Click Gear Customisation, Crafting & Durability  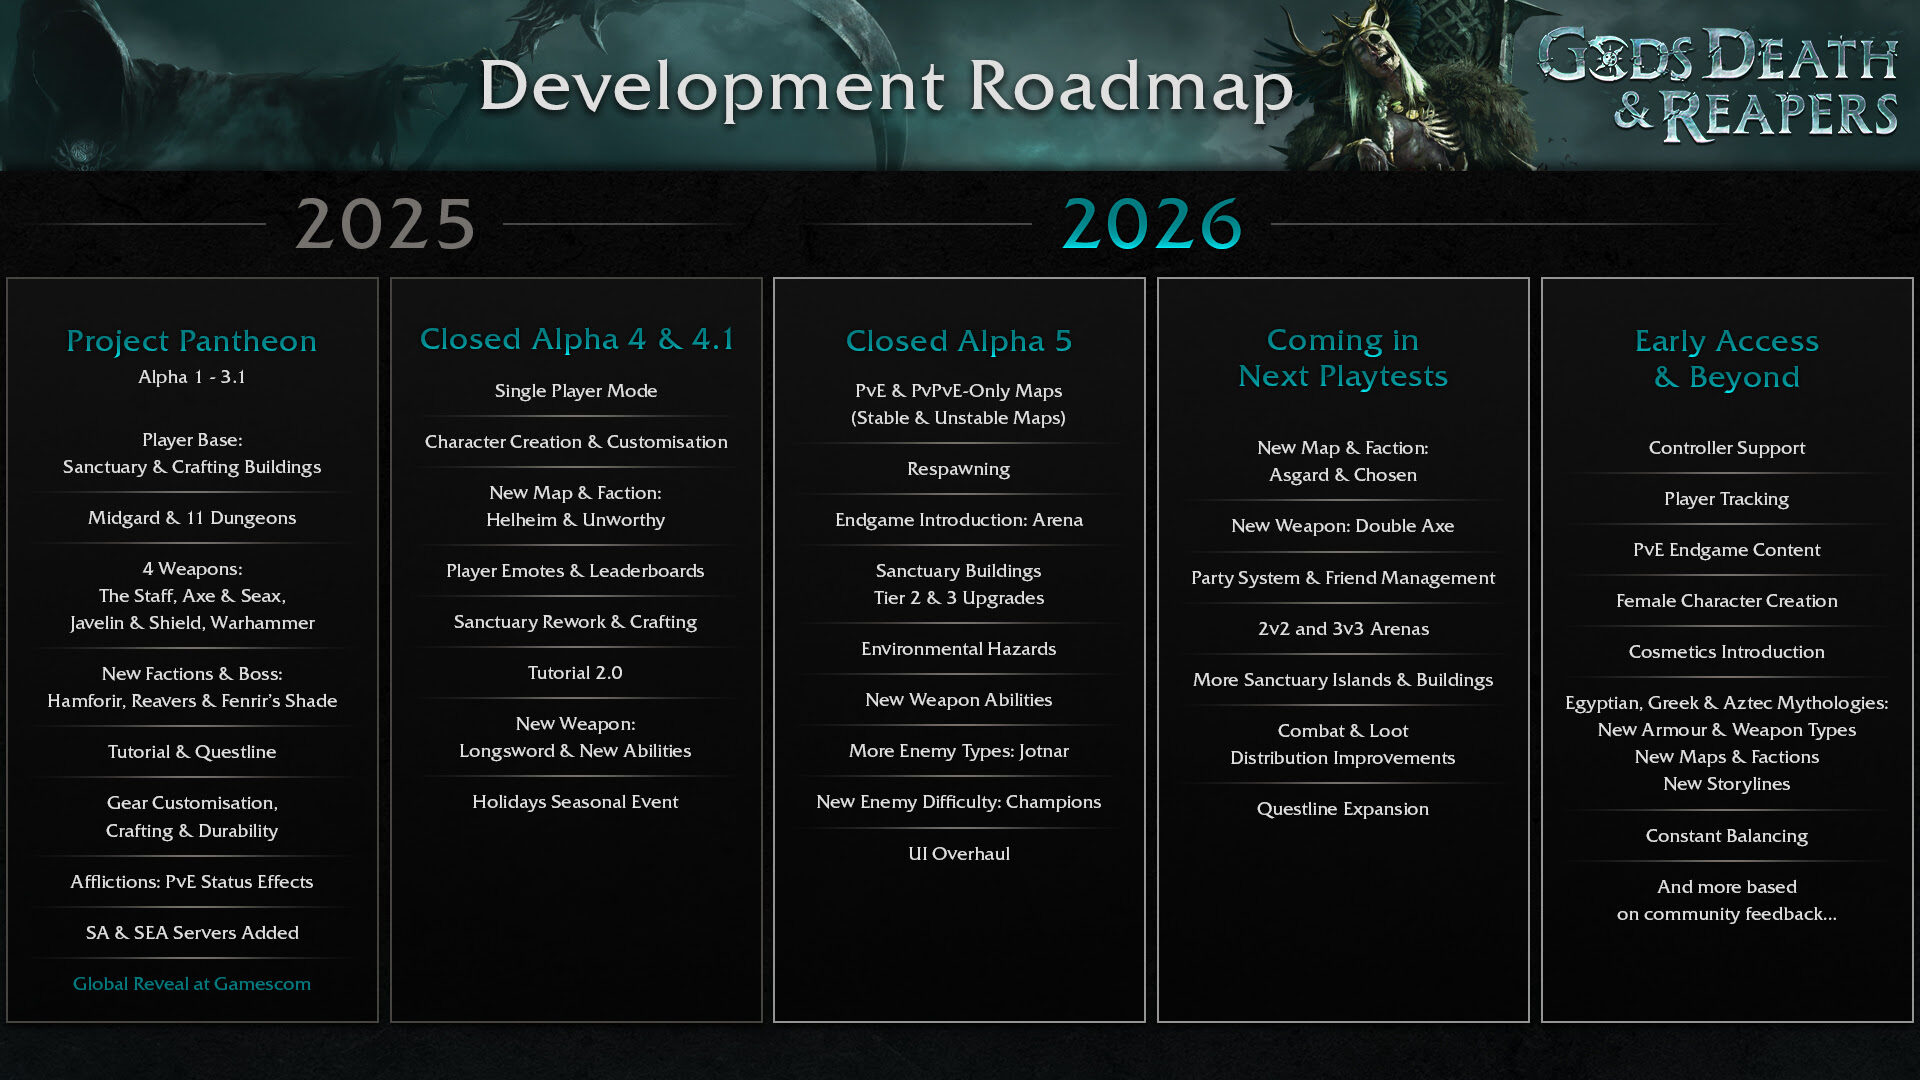click(x=192, y=817)
